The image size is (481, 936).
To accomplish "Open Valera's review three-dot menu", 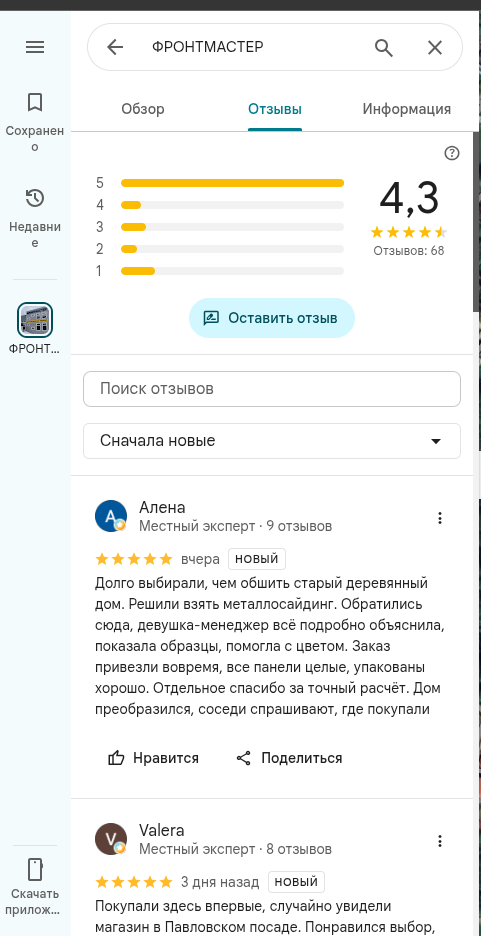I will 440,841.
